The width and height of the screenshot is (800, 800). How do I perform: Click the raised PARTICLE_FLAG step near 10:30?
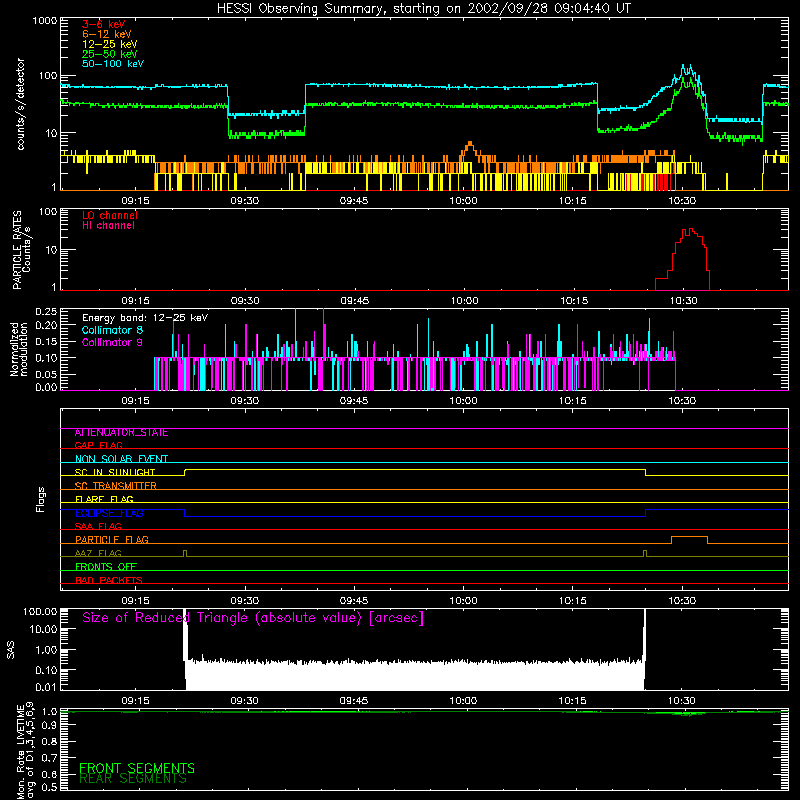click(689, 537)
